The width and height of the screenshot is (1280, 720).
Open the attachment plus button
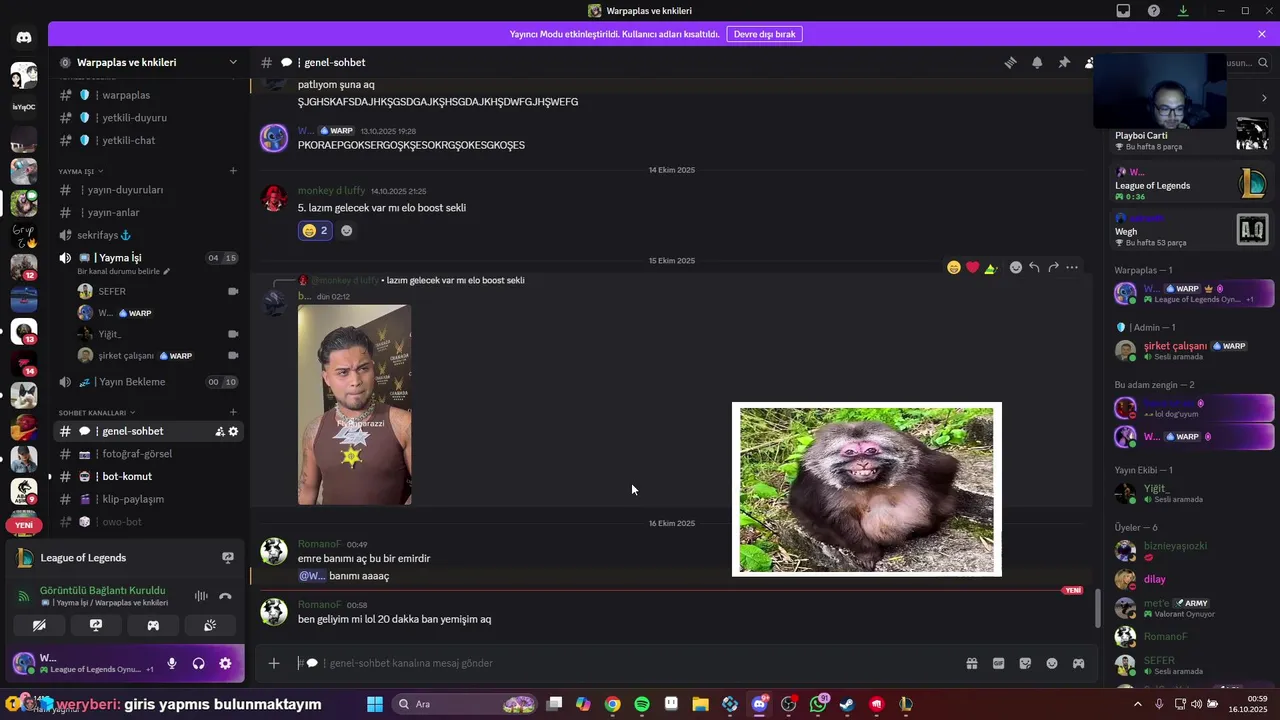pyautogui.click(x=274, y=663)
